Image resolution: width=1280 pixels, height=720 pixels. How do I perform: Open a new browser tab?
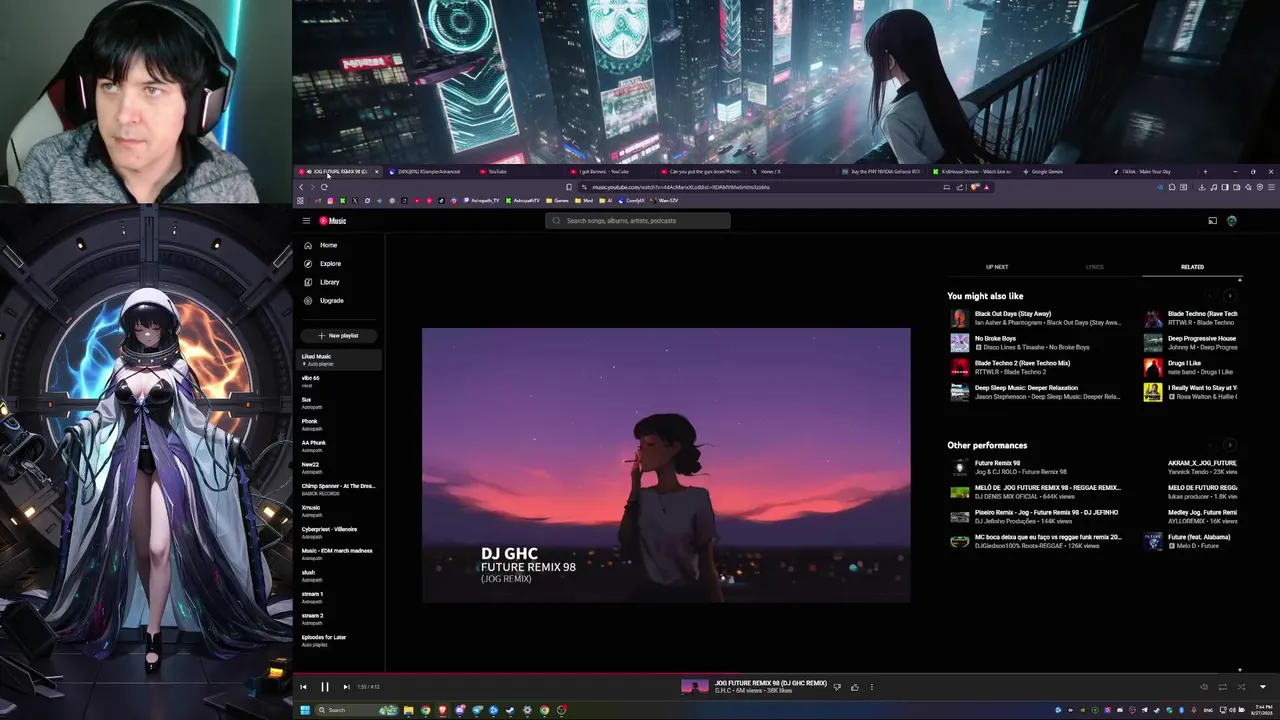pos(1204,172)
